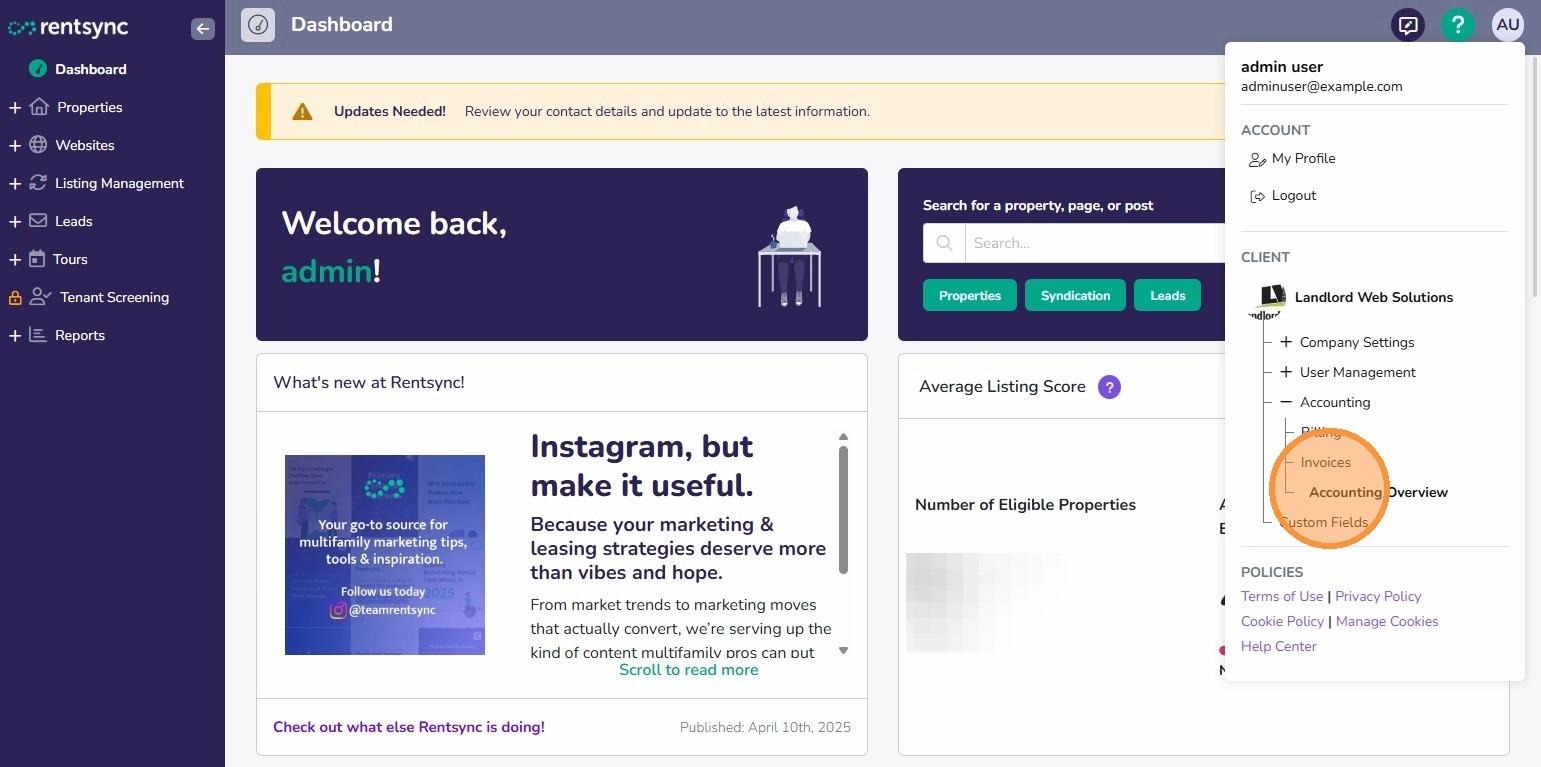Screen dimensions: 1541x767
Task: Focus the property search input field
Action: pos(1095,243)
